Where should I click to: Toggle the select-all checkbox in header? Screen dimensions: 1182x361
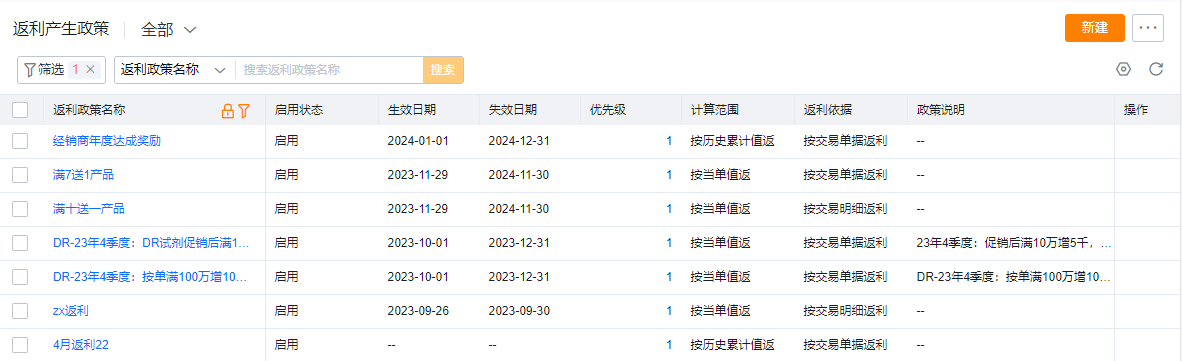point(20,110)
